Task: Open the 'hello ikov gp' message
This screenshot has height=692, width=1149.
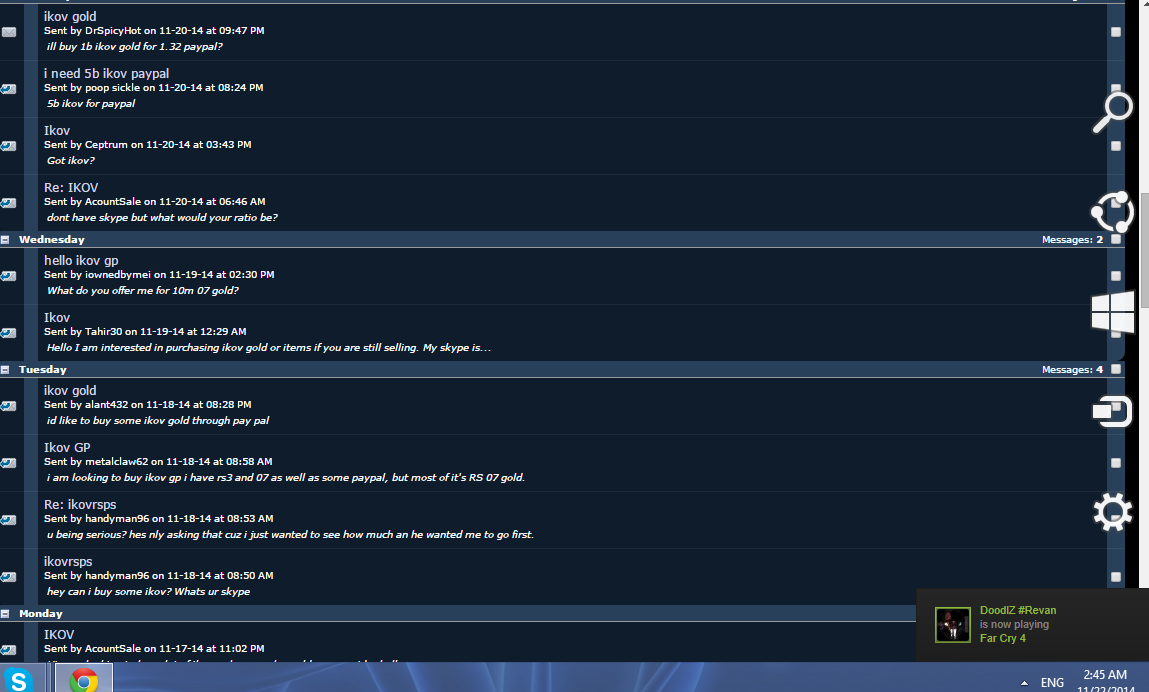Action: [81, 260]
